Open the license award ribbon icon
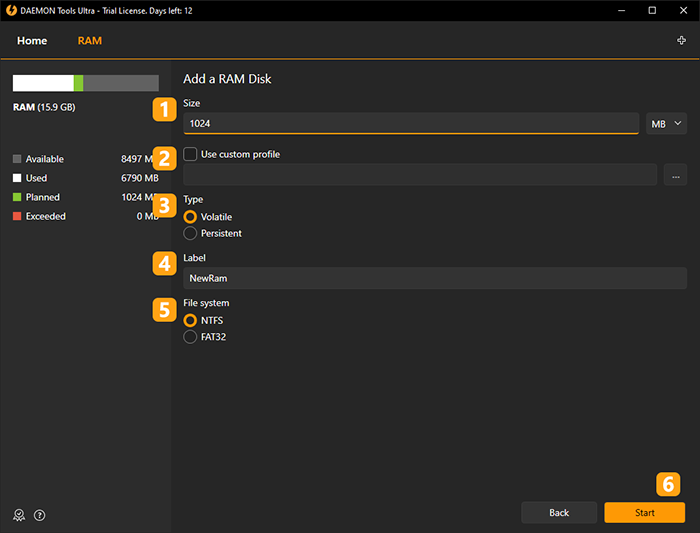 19,515
